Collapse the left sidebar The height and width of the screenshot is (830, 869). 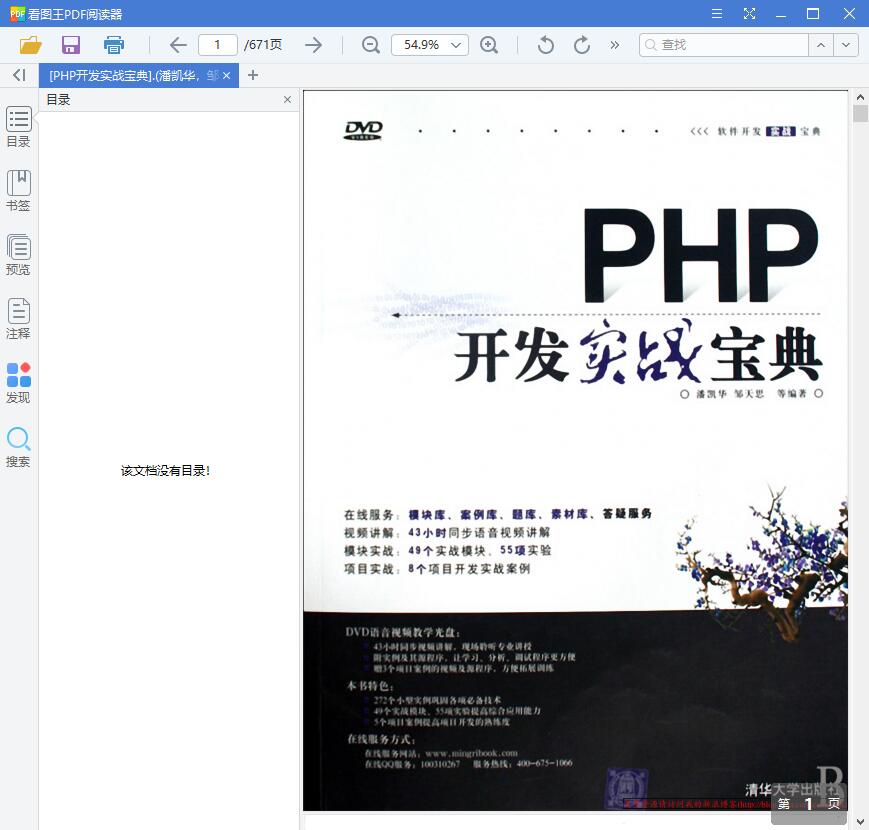[x=18, y=75]
